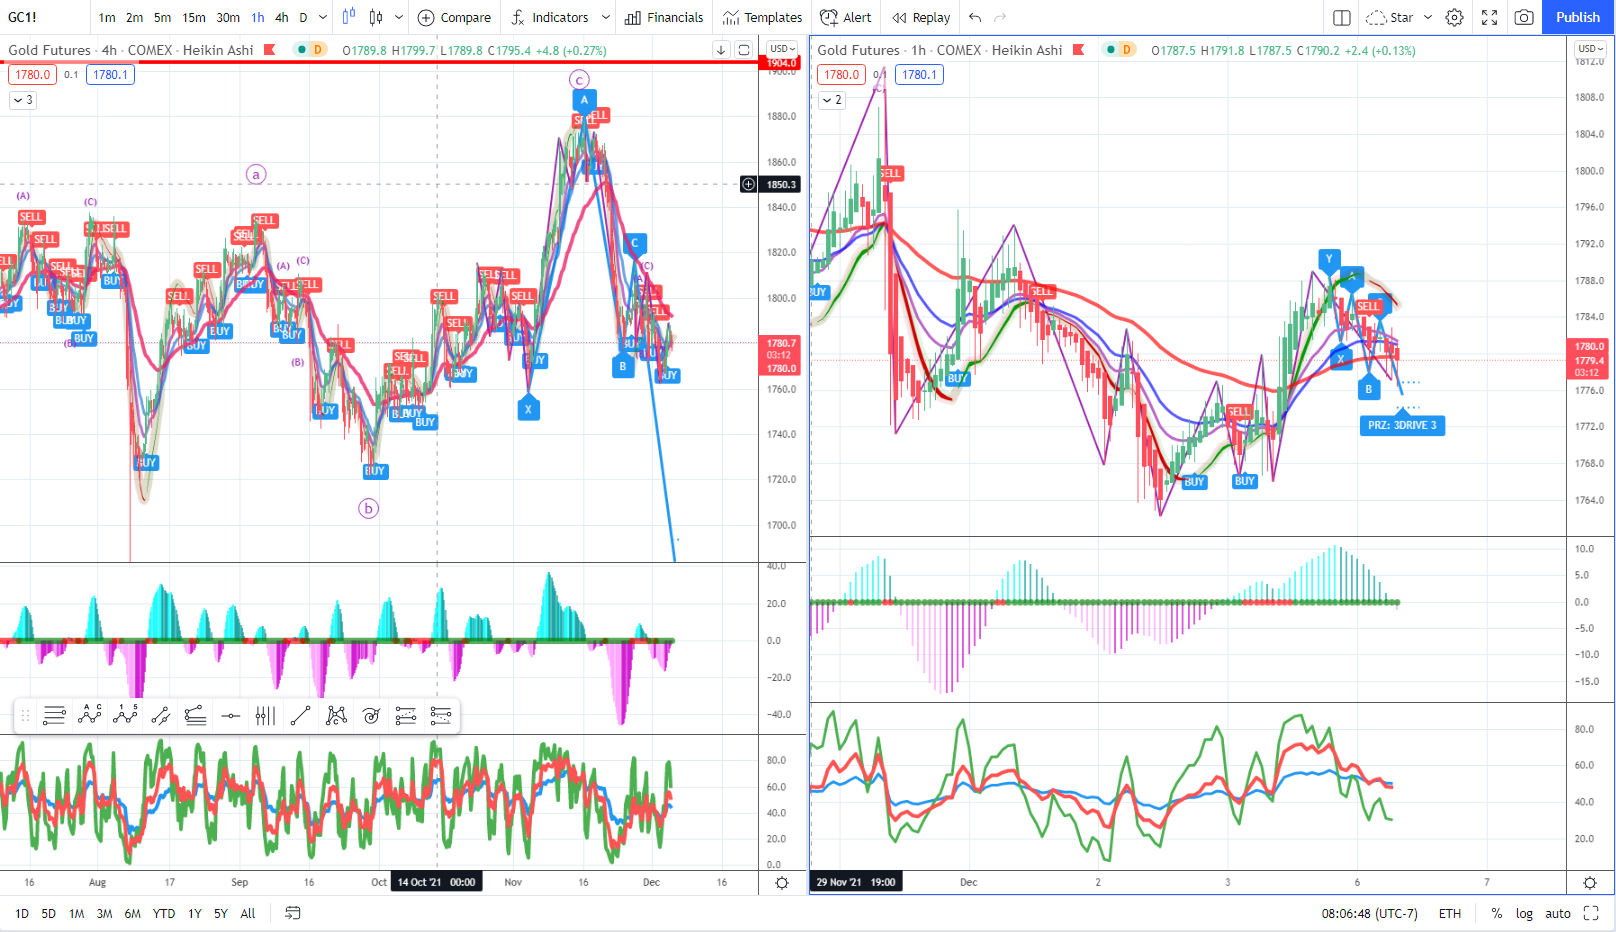Toggle percent scale mode
The width and height of the screenshot is (1616, 932).
click(x=1497, y=913)
